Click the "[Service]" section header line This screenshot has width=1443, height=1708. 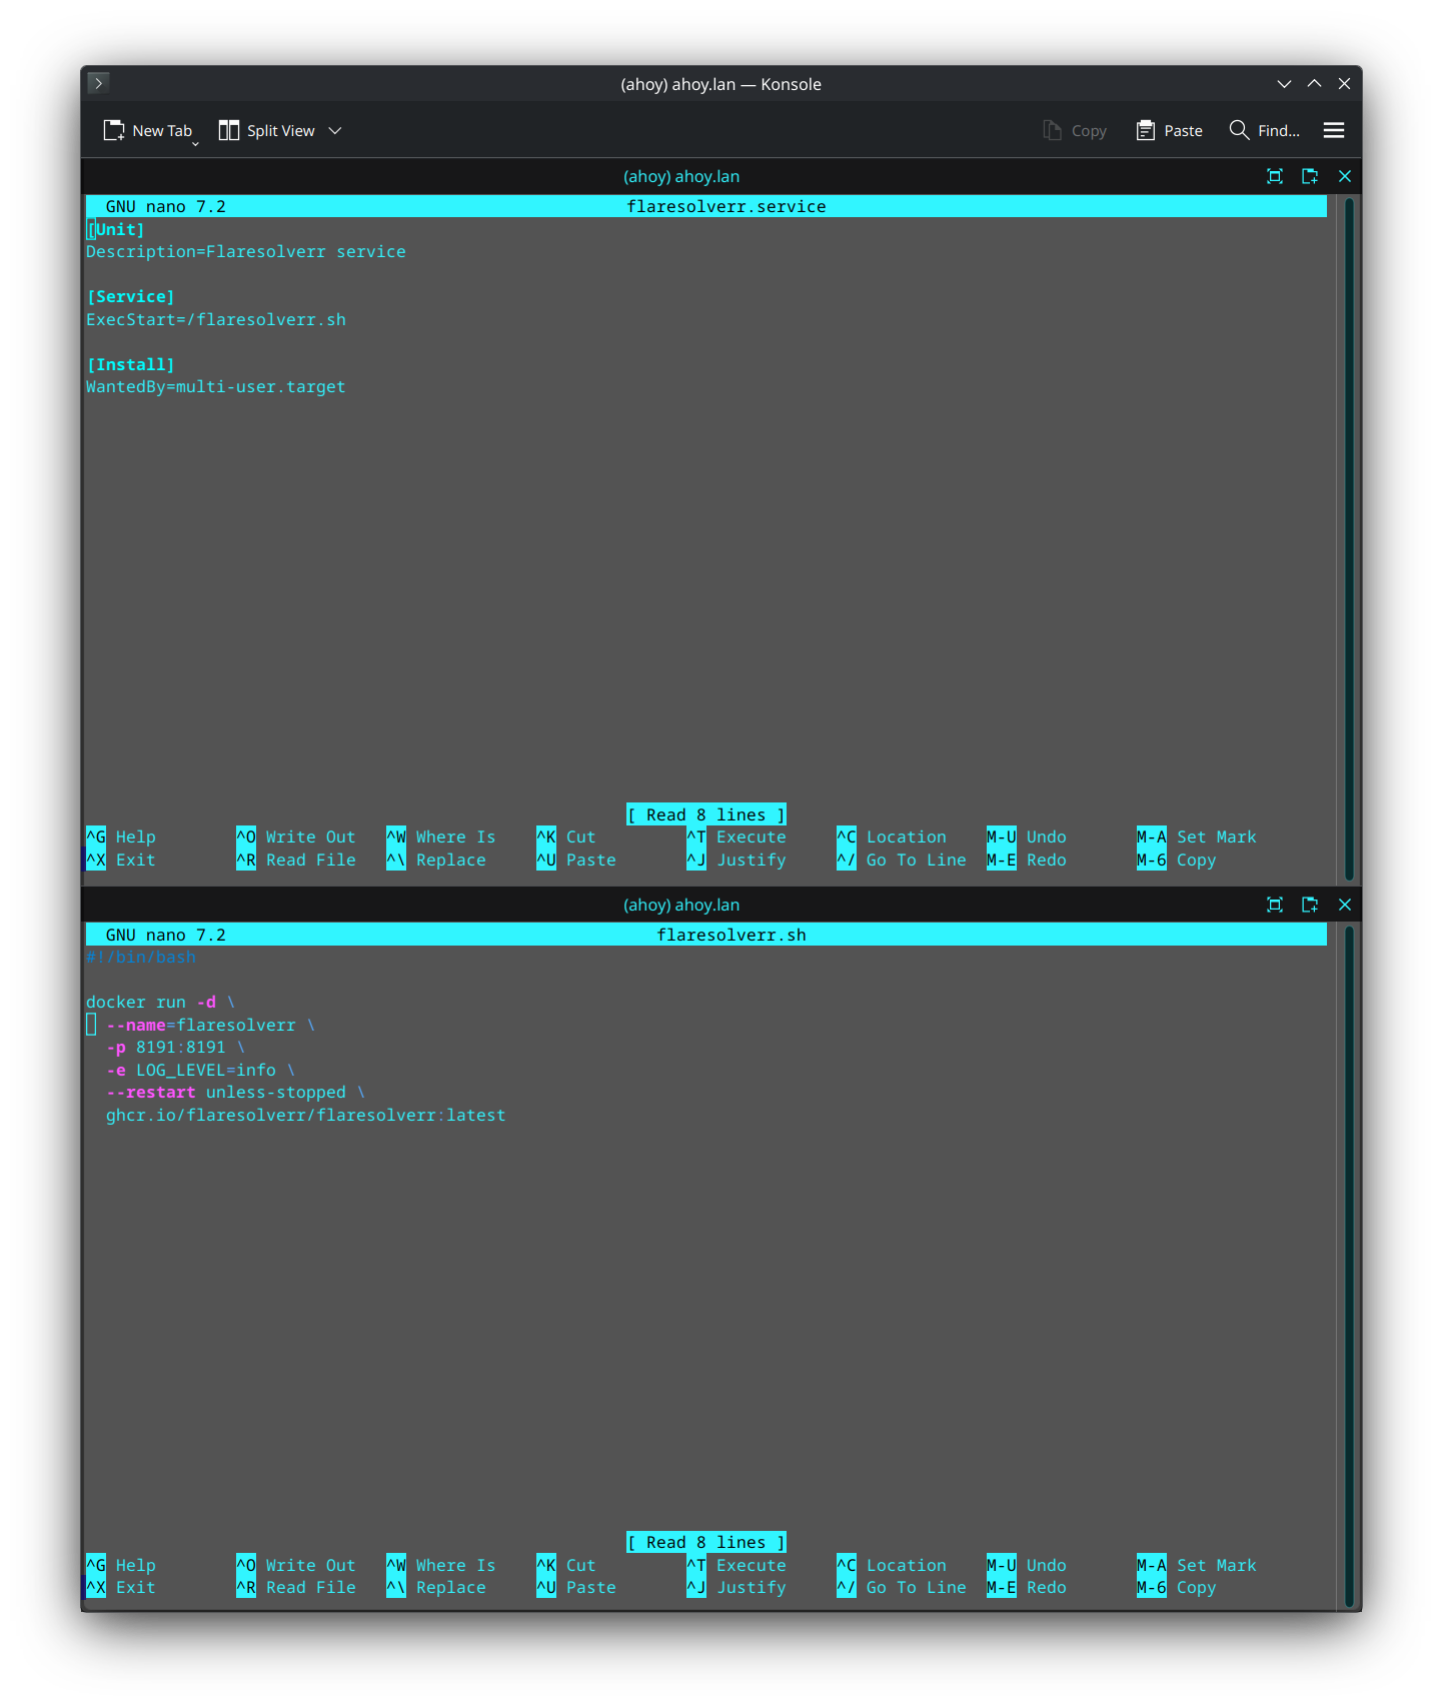coord(131,297)
